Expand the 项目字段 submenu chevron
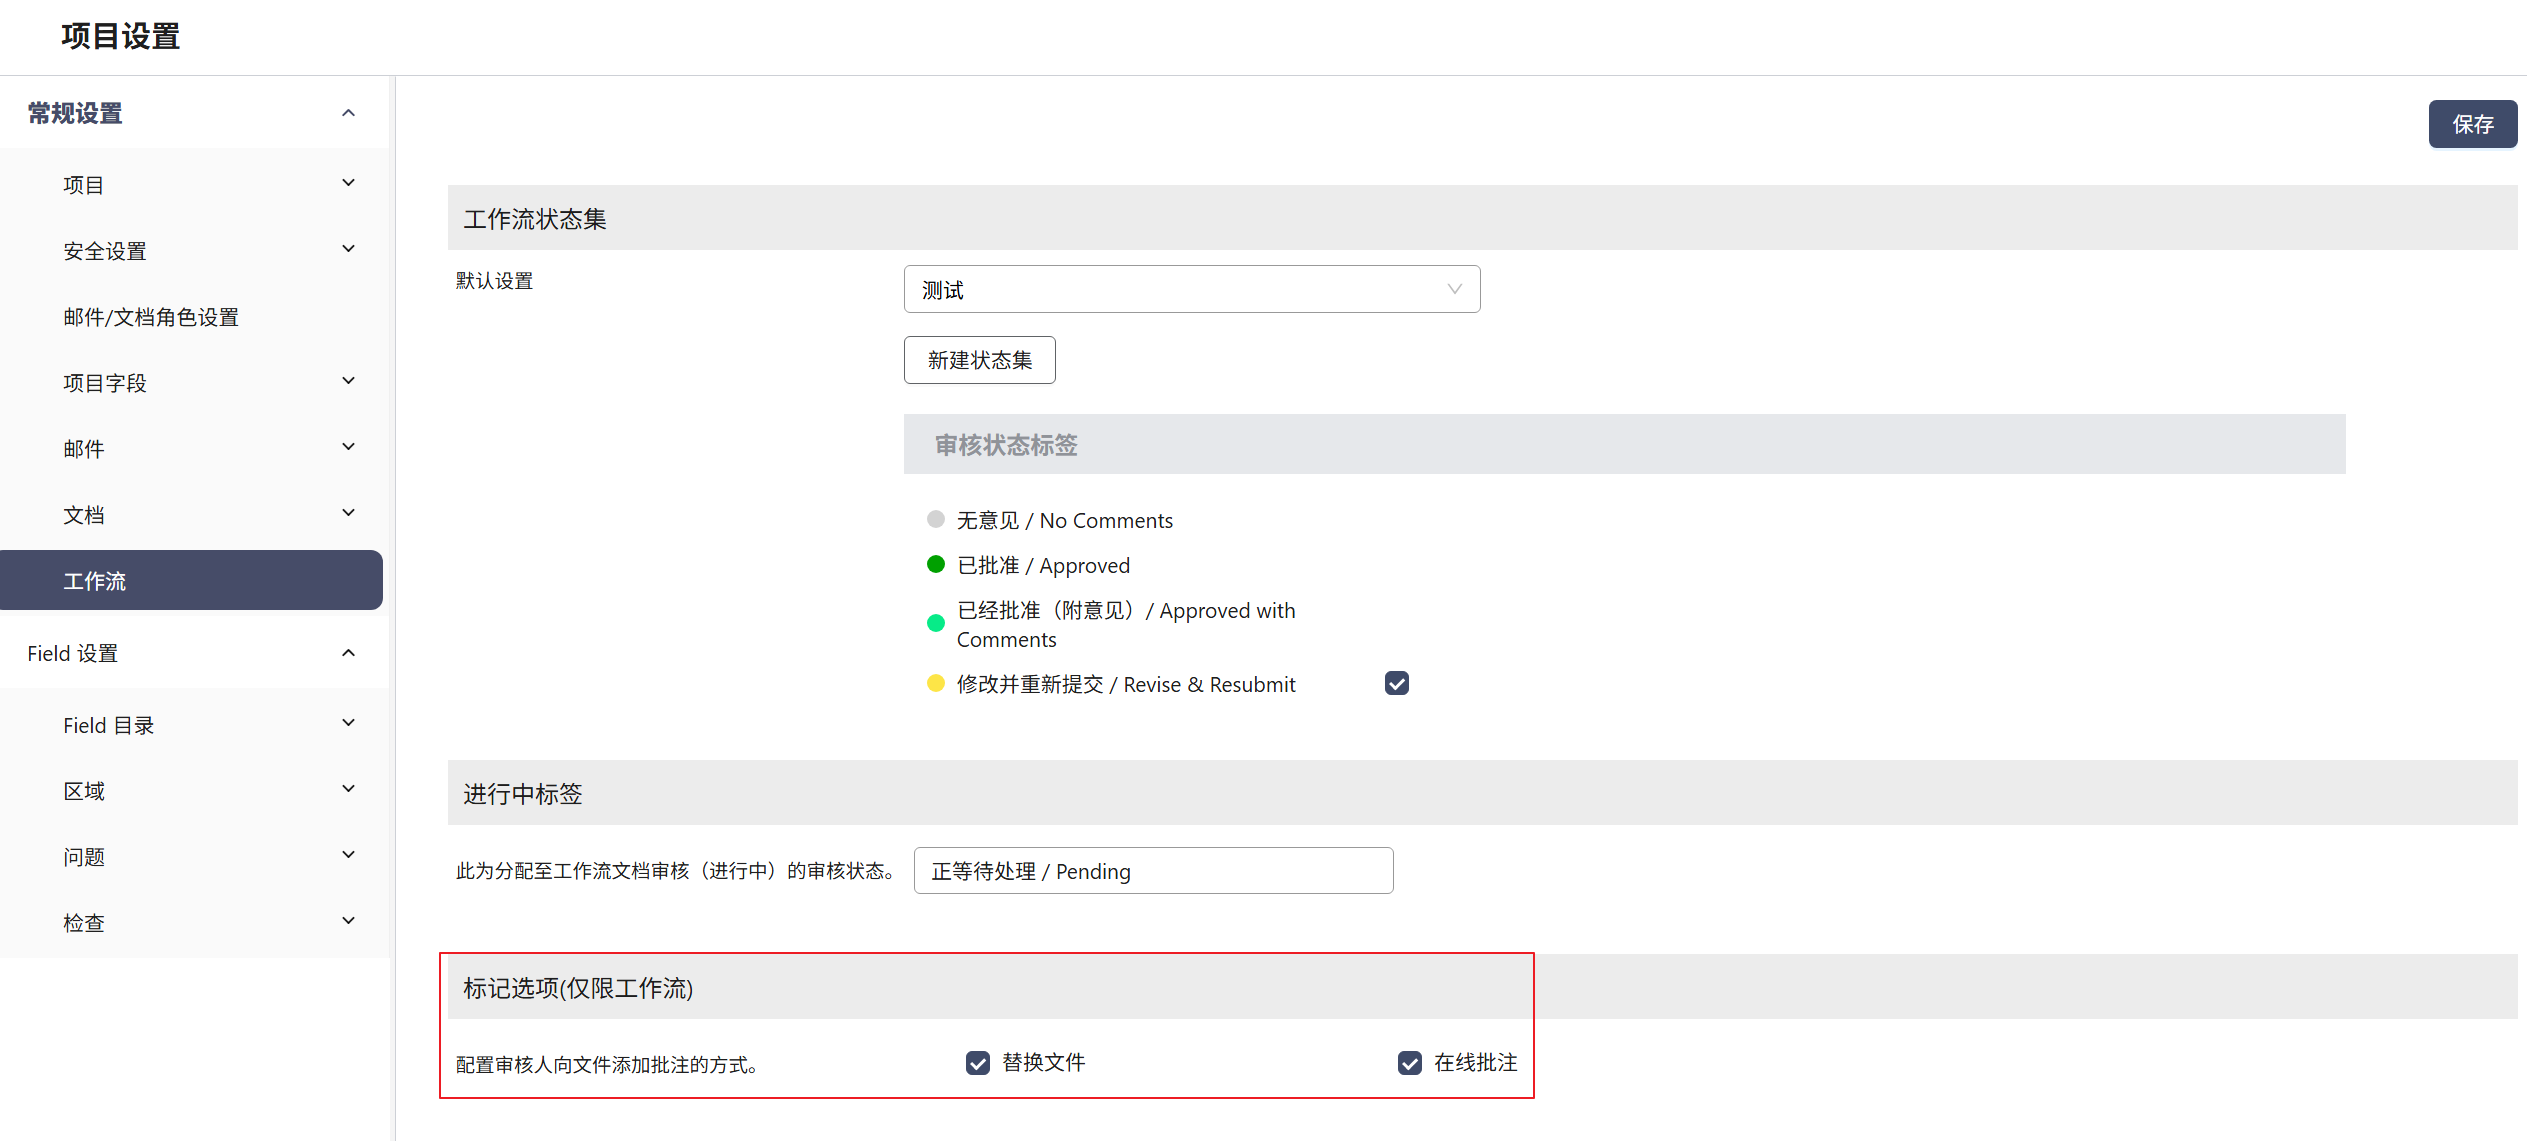The width and height of the screenshot is (2527, 1141). click(348, 381)
